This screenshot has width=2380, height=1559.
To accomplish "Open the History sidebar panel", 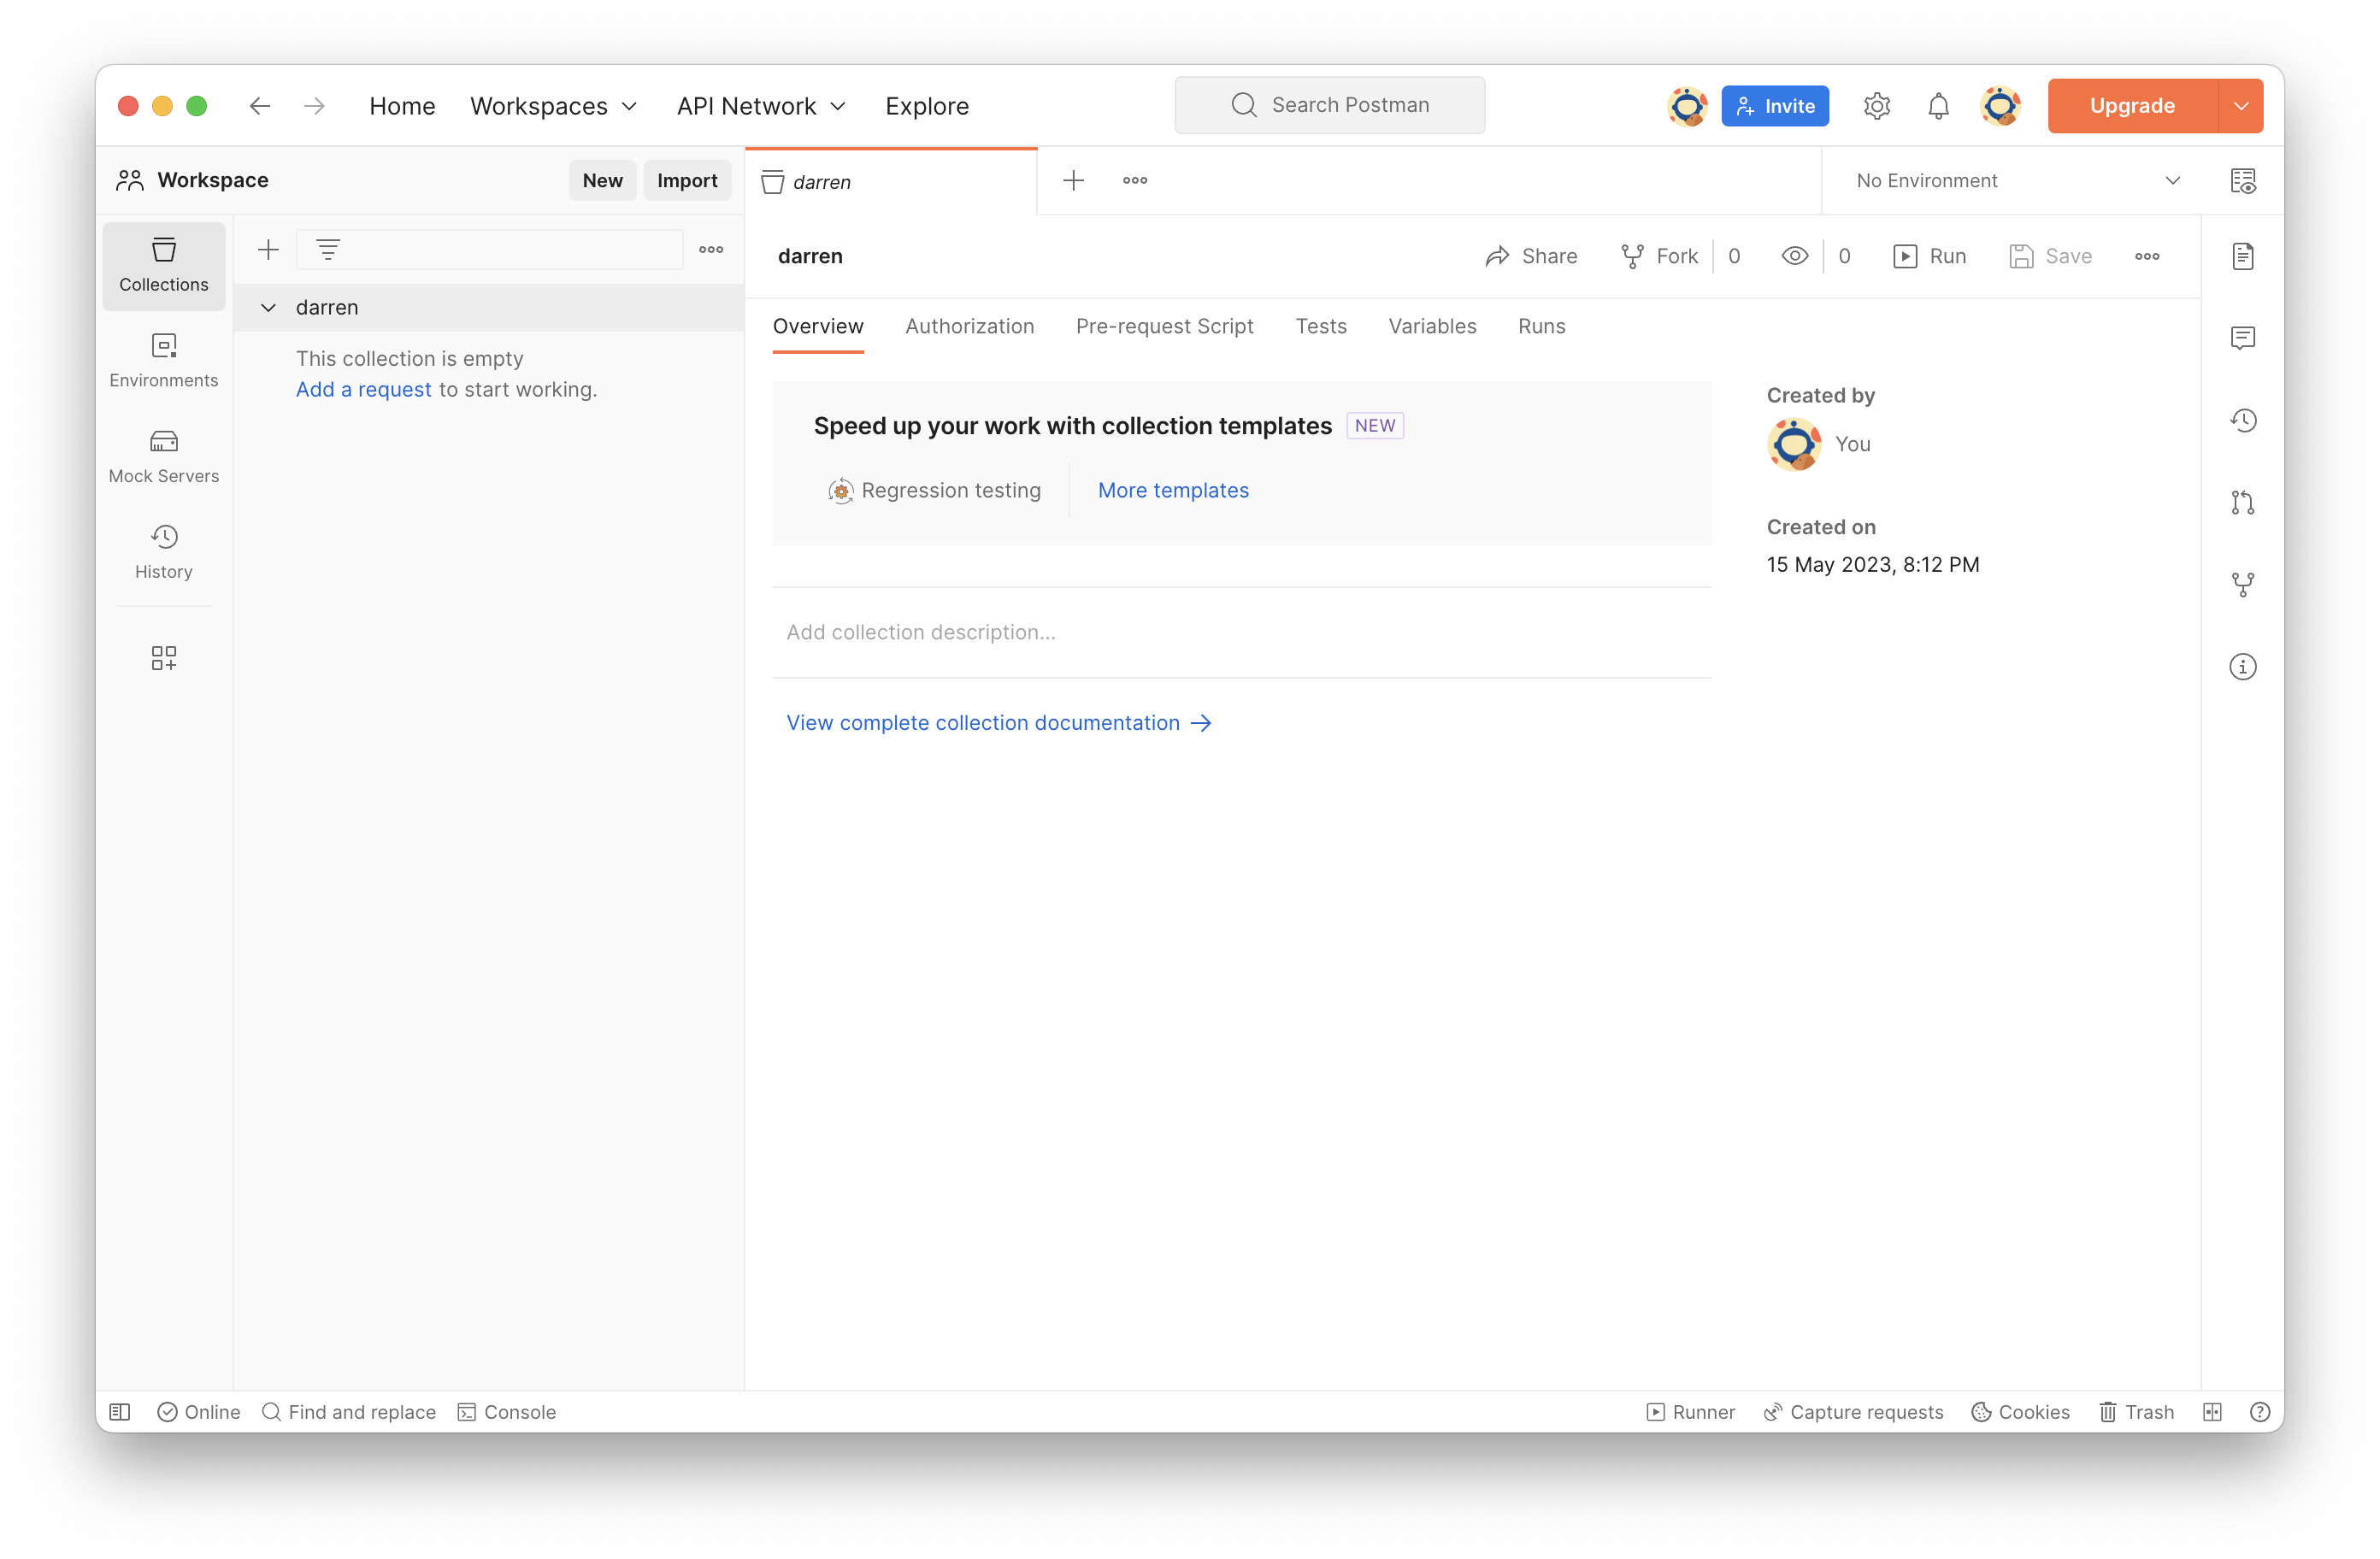I will tap(163, 552).
